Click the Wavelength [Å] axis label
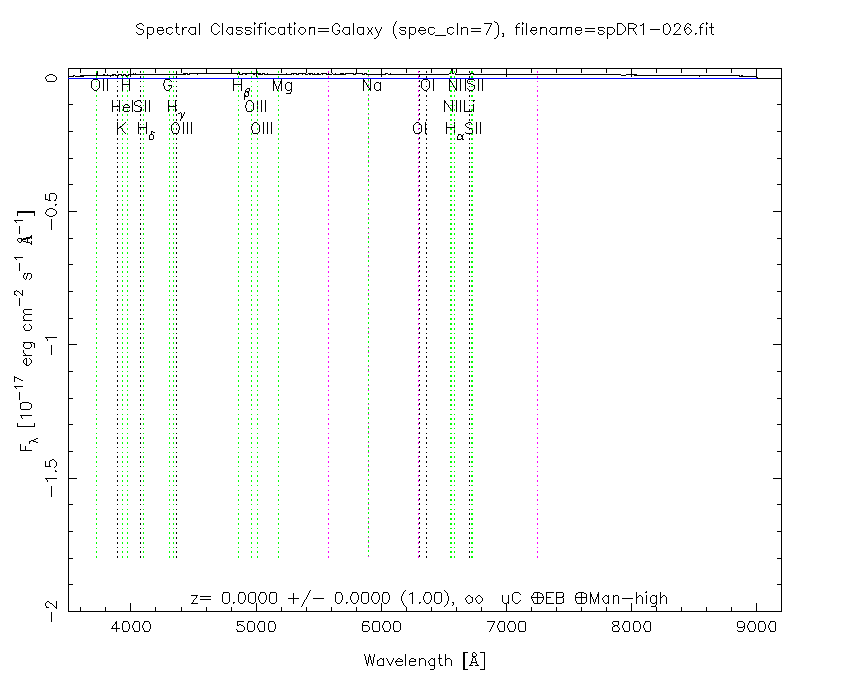 click(424, 661)
